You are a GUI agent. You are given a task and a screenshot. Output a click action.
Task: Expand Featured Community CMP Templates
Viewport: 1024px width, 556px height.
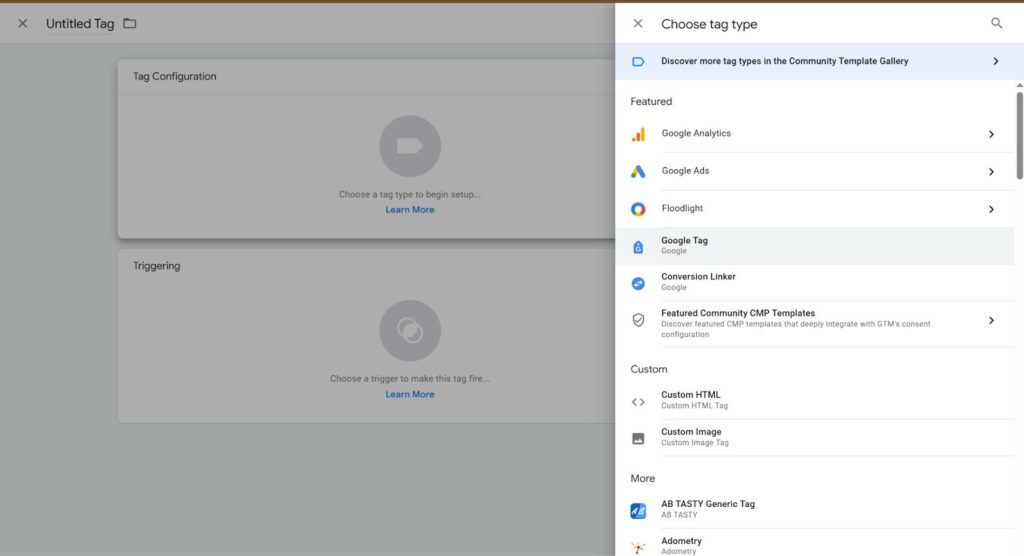[x=991, y=320]
